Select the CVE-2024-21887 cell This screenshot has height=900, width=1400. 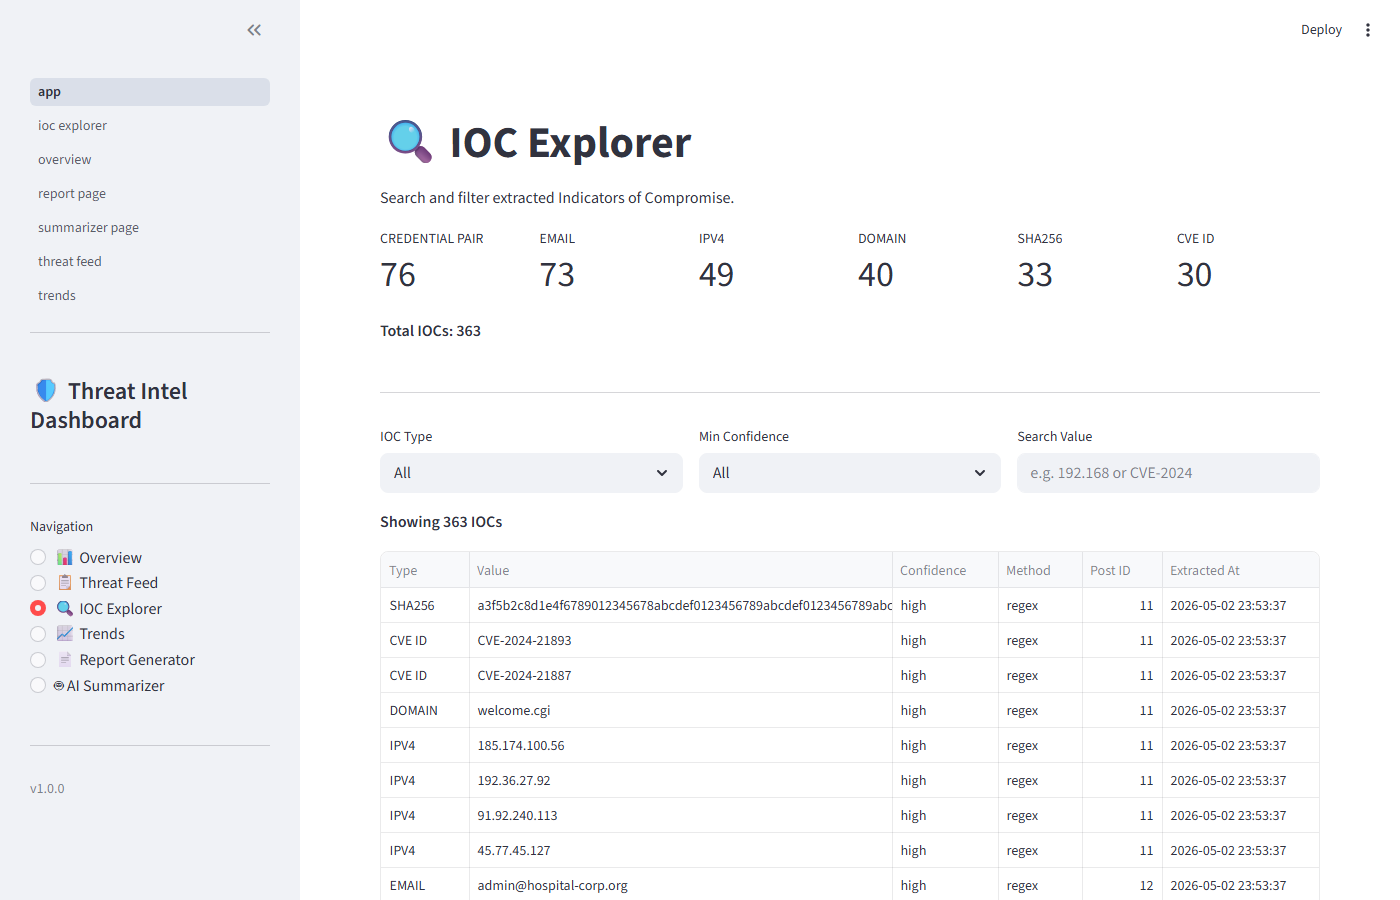[x=681, y=675]
